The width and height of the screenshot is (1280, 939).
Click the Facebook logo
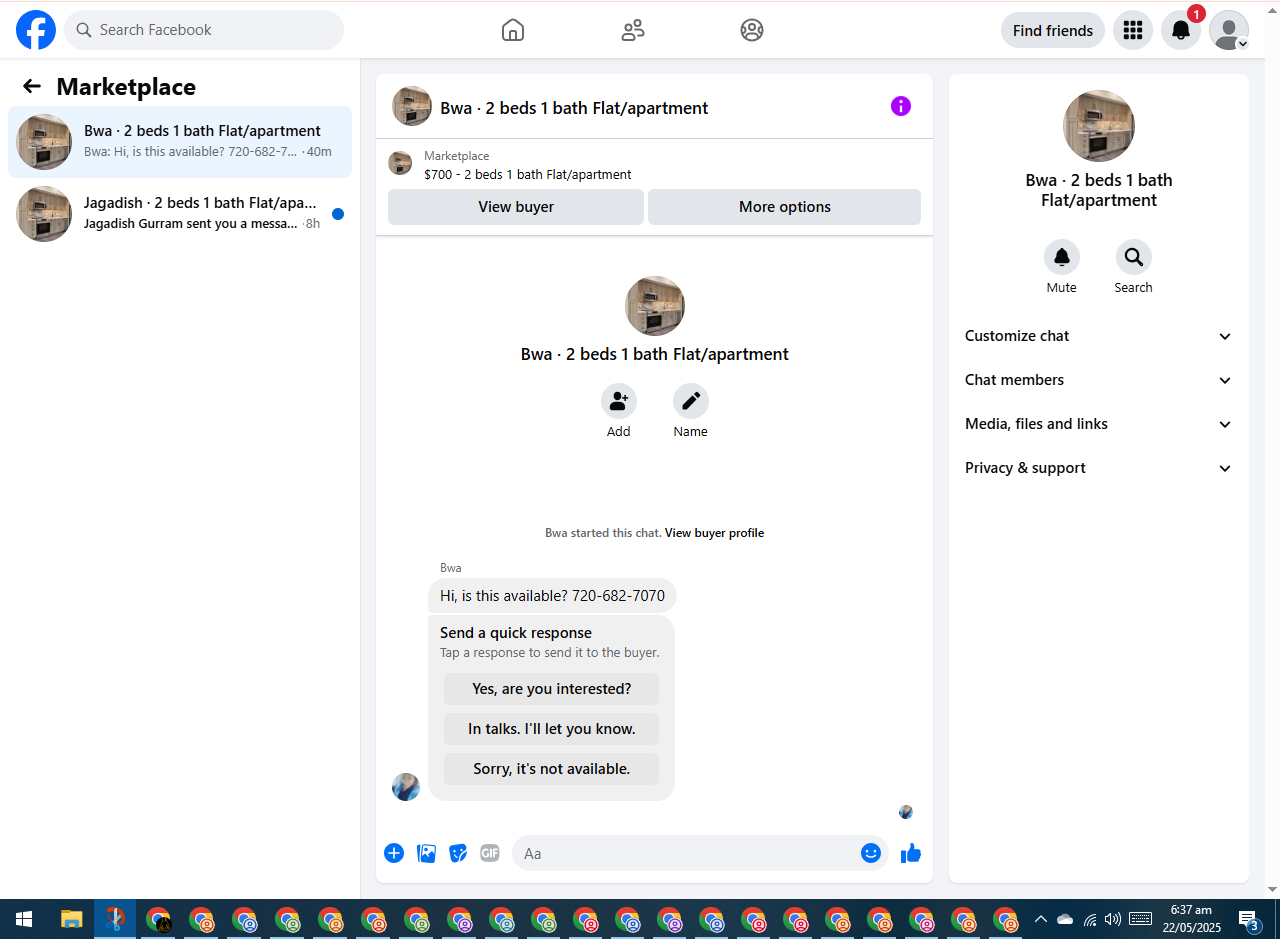(36, 30)
